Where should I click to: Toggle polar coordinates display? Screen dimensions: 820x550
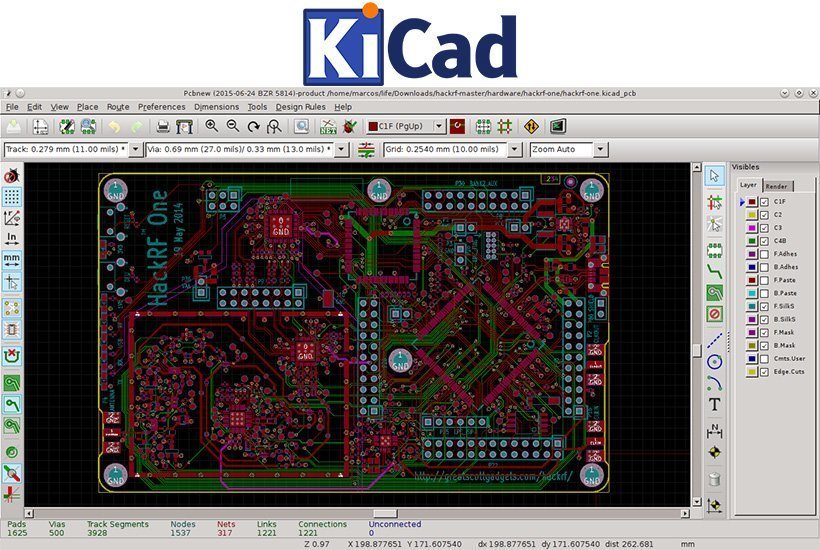pos(12,218)
